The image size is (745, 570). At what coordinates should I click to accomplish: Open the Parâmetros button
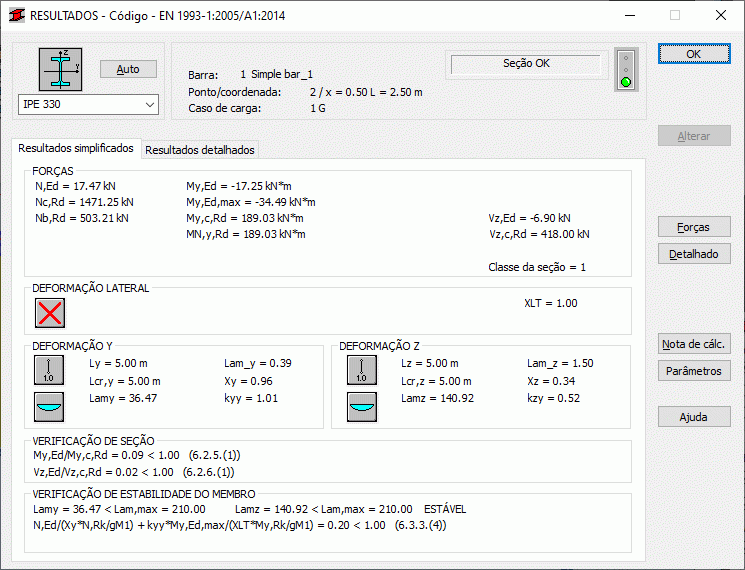[694, 371]
